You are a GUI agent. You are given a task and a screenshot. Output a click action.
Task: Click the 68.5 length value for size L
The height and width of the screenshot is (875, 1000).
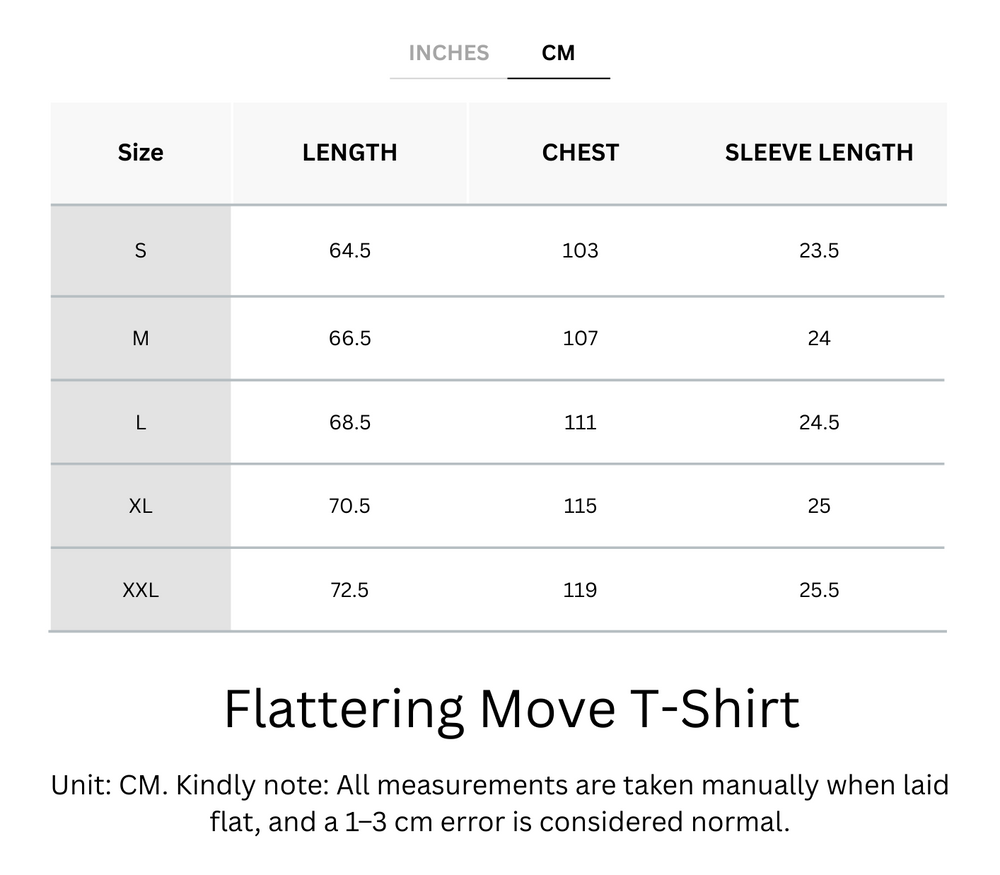coord(350,422)
